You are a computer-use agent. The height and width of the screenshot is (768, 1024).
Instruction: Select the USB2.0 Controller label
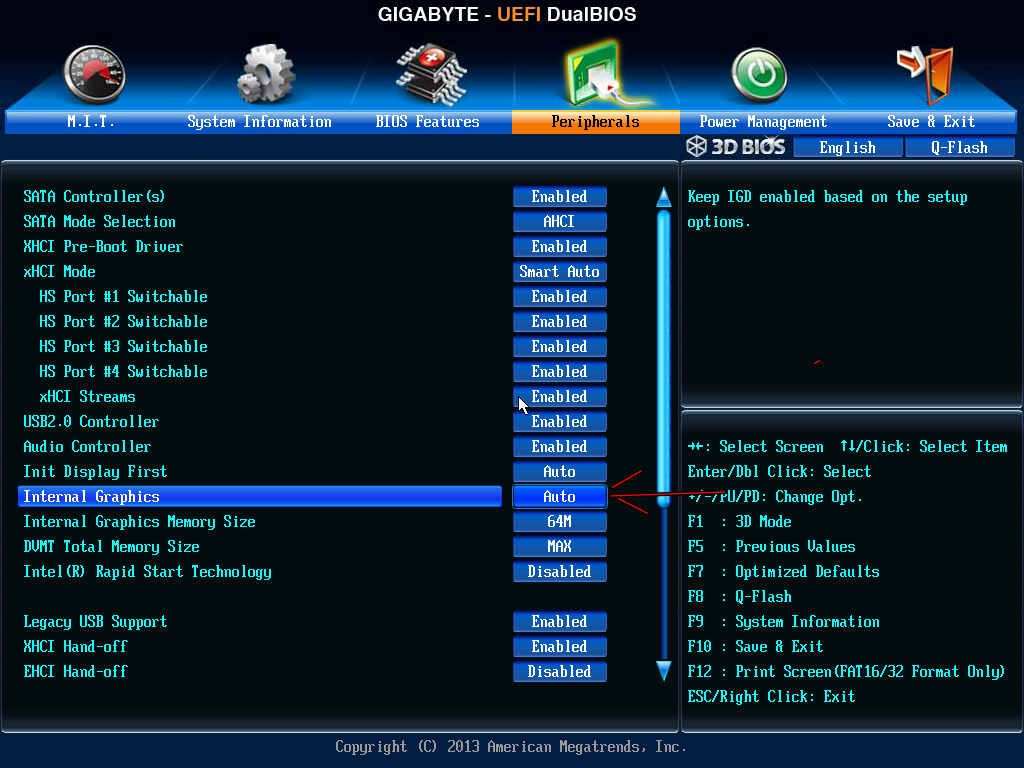(91, 421)
